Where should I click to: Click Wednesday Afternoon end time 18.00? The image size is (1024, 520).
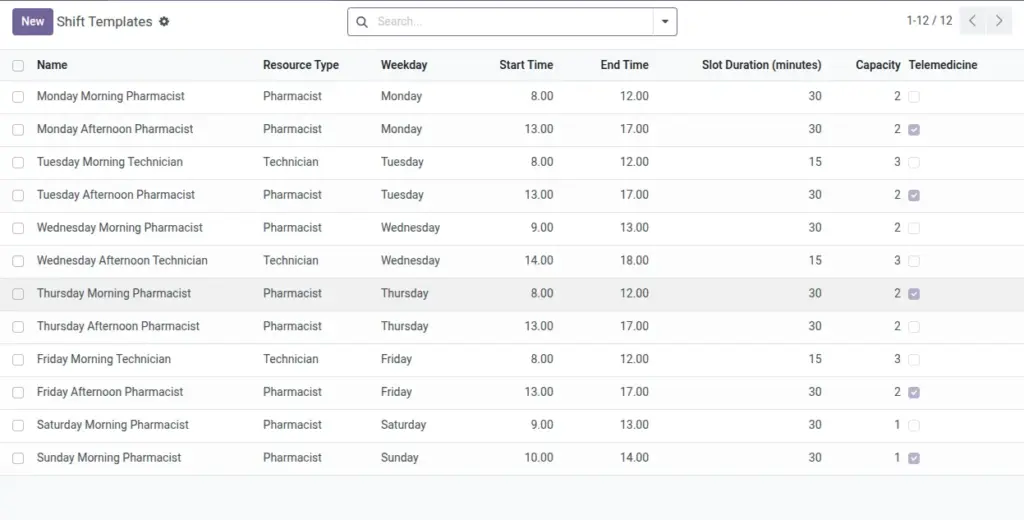click(x=634, y=260)
